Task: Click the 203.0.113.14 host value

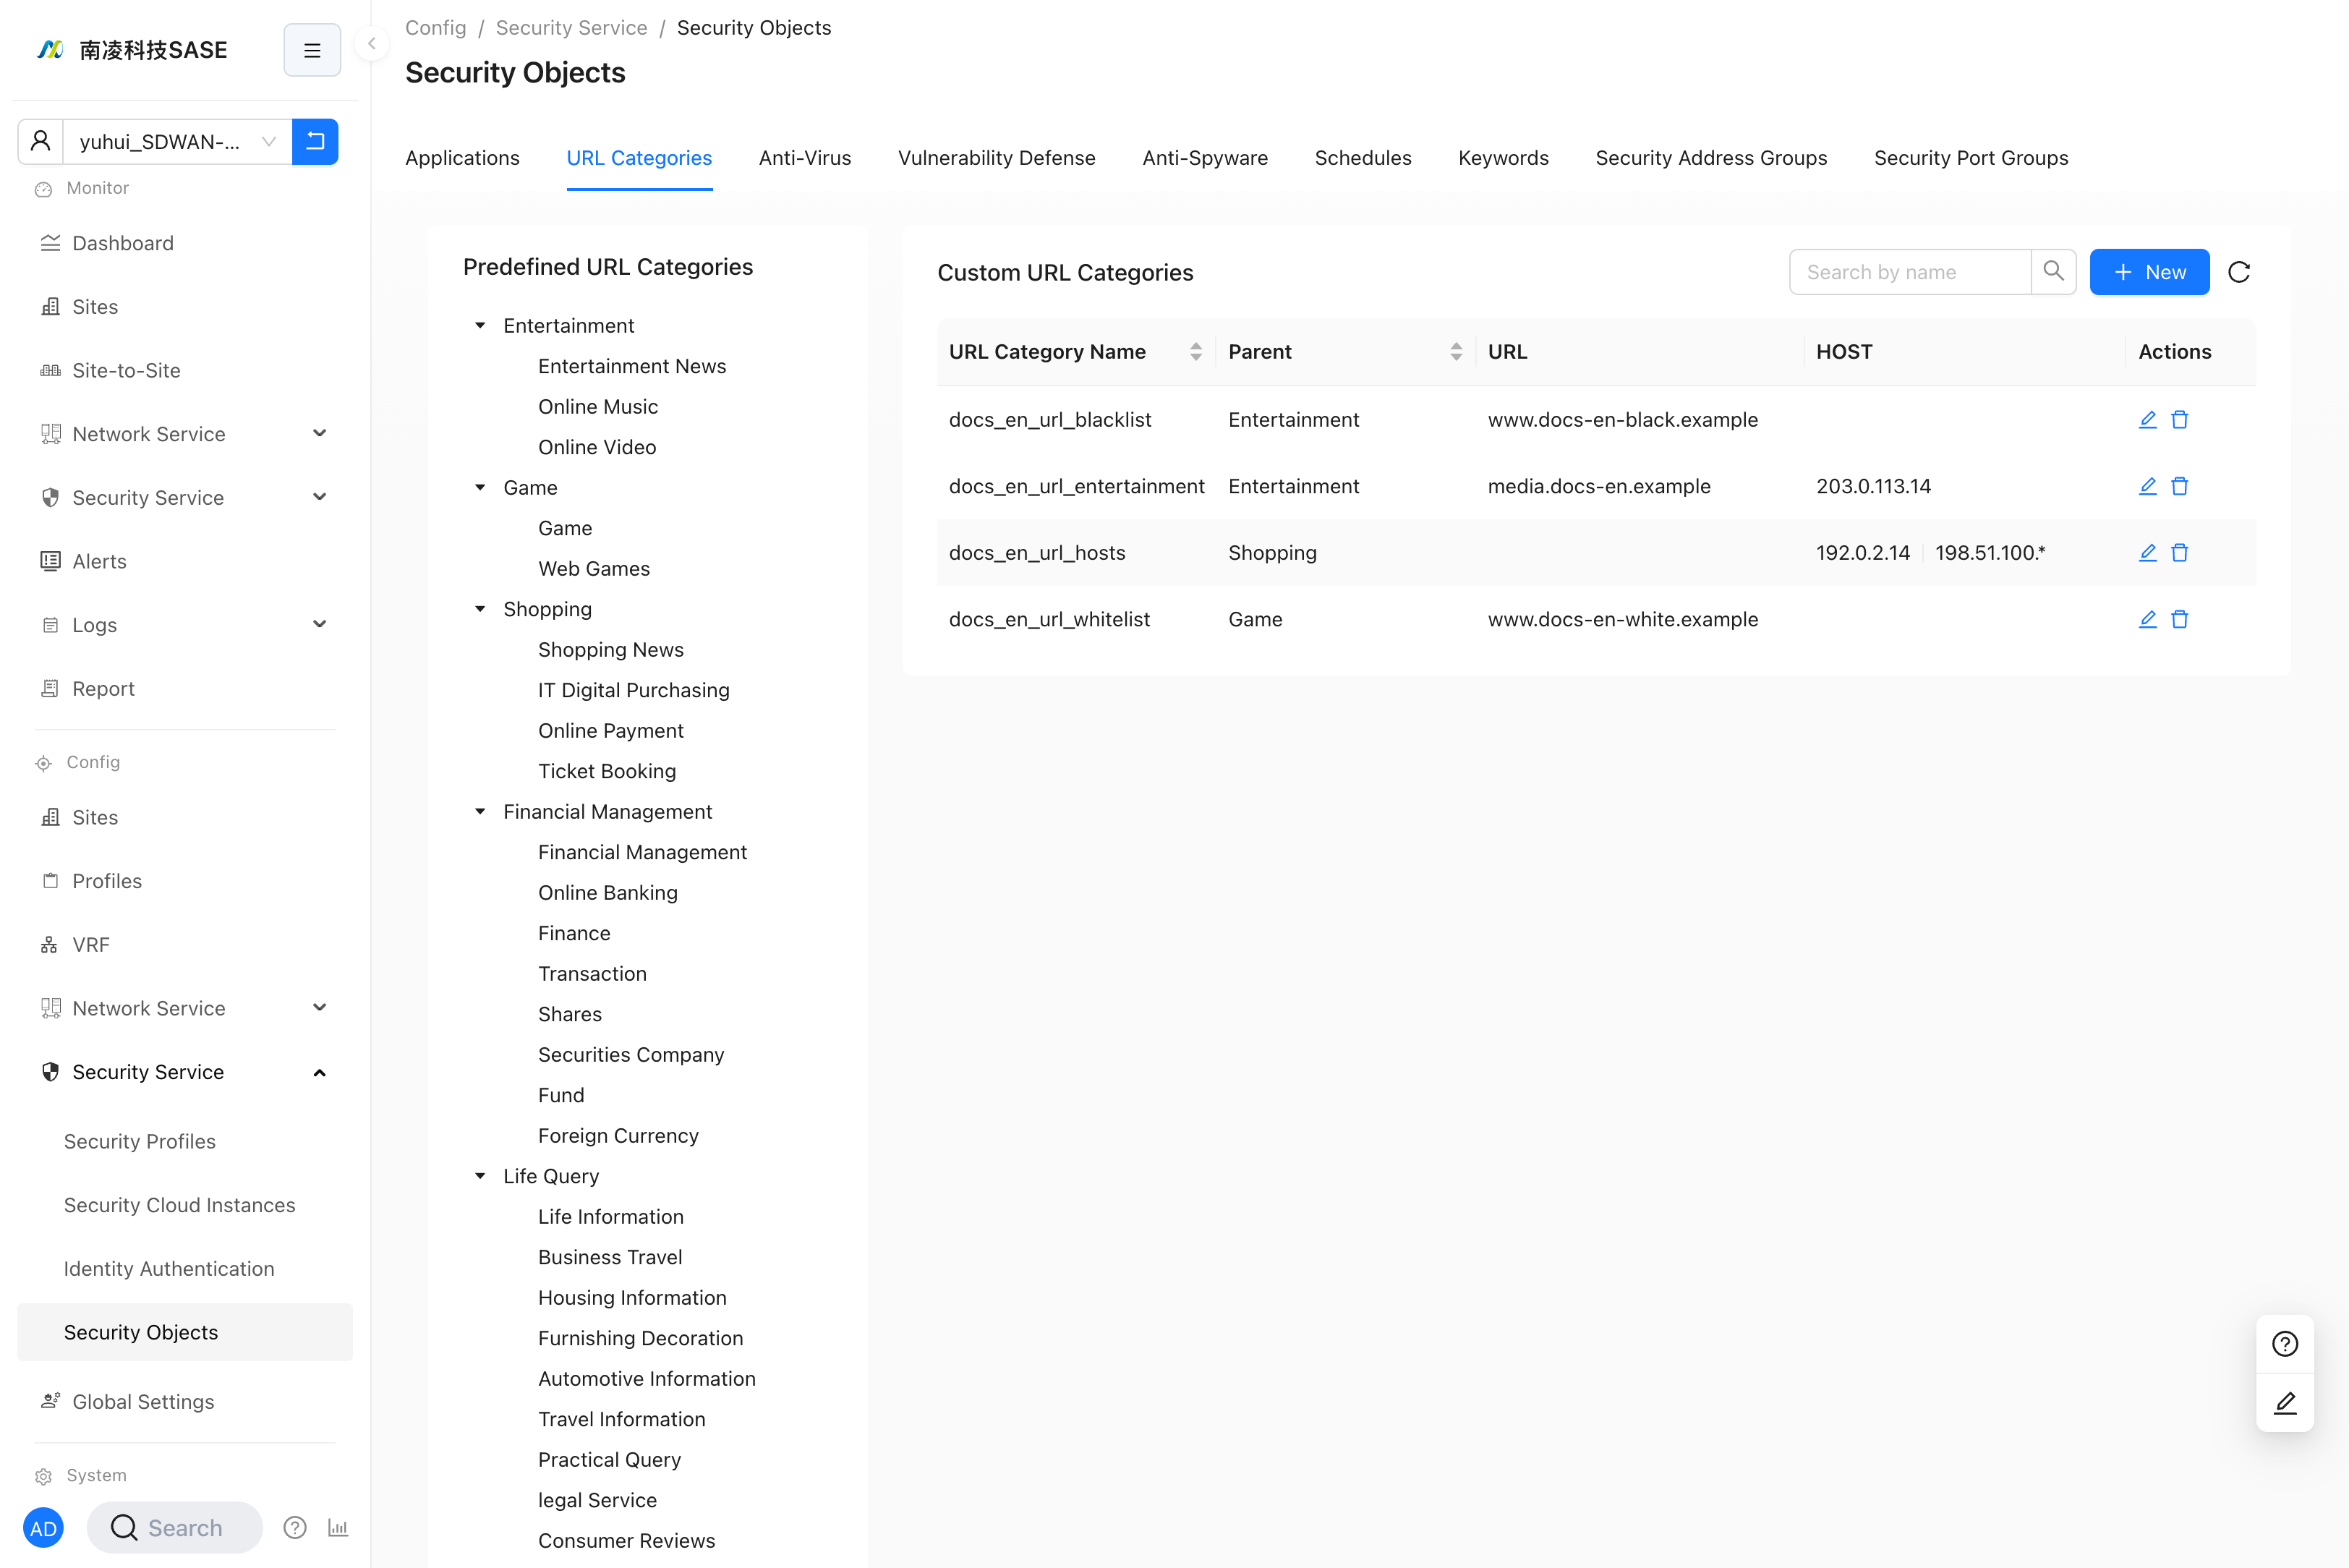Action: coord(1874,486)
